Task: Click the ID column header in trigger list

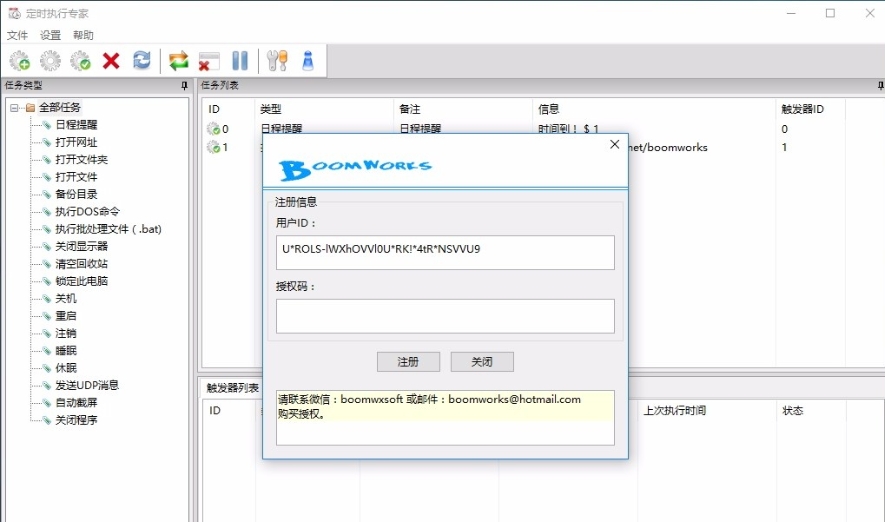Action: click(x=215, y=411)
